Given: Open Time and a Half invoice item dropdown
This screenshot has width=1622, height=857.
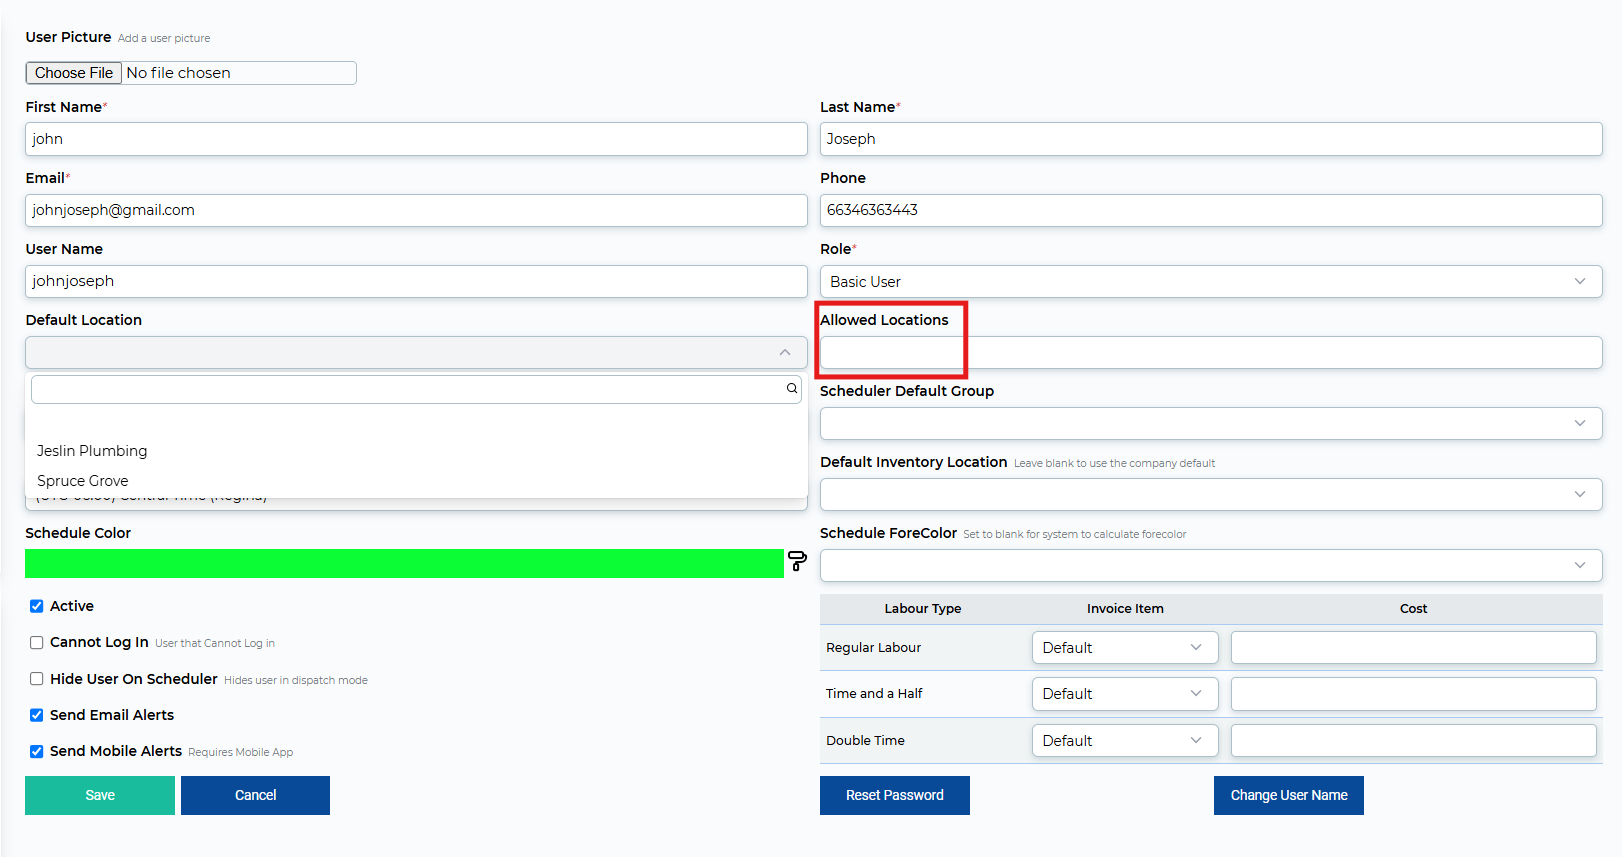Looking at the screenshot, I should pos(1125,693).
